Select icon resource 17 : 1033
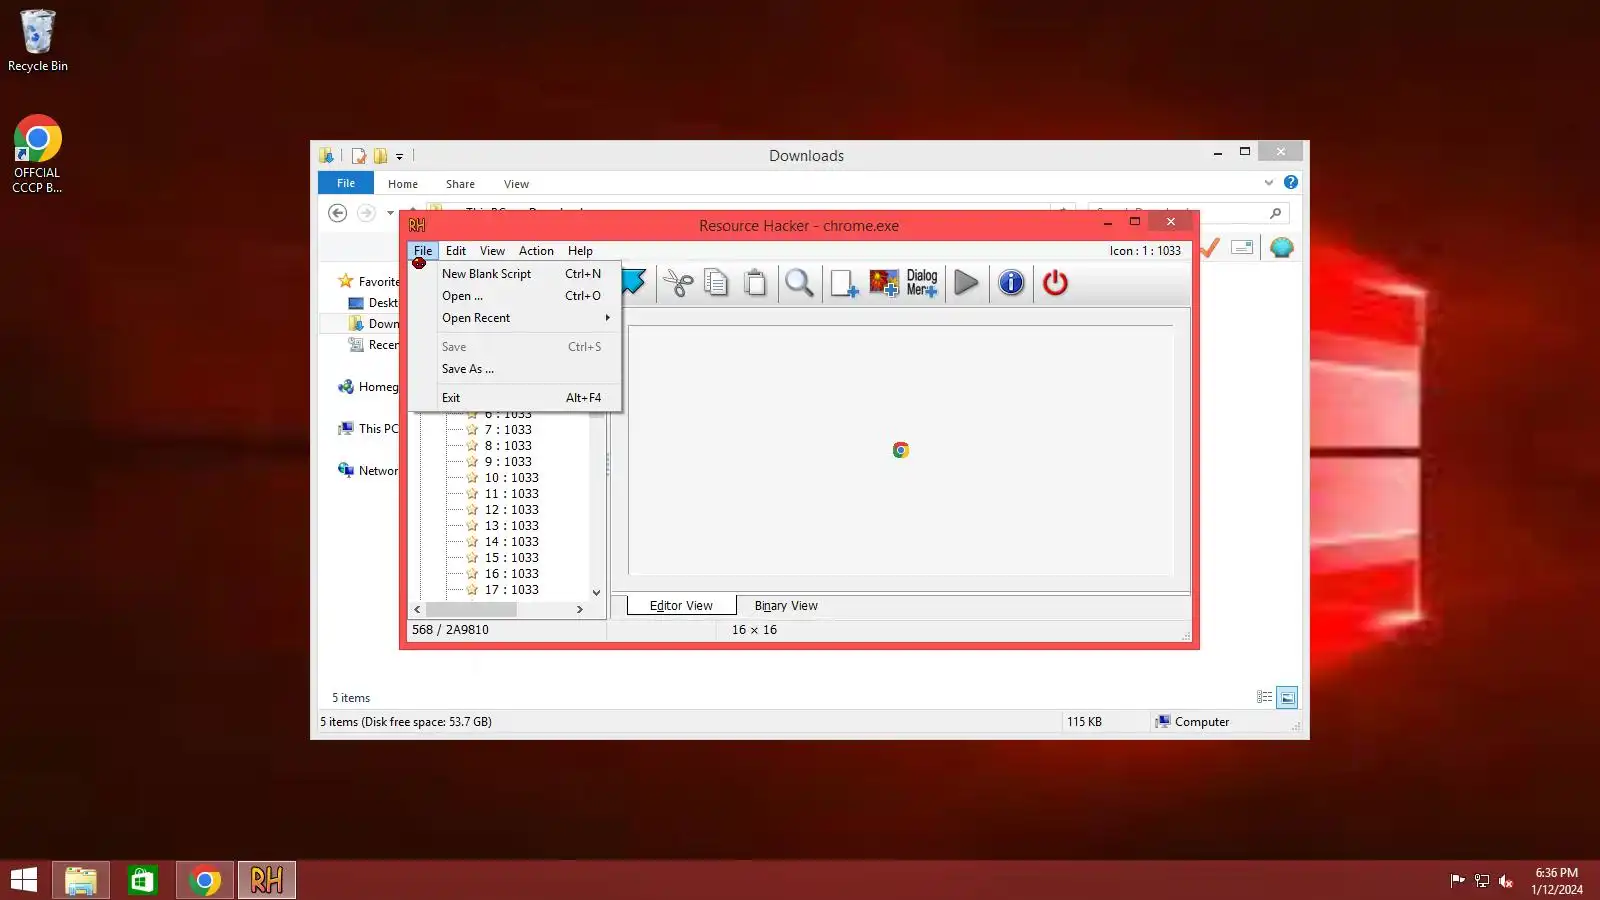This screenshot has width=1600, height=900. (x=512, y=590)
